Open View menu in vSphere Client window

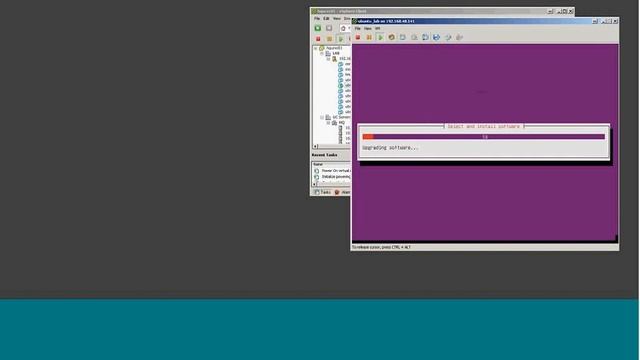(336, 18)
